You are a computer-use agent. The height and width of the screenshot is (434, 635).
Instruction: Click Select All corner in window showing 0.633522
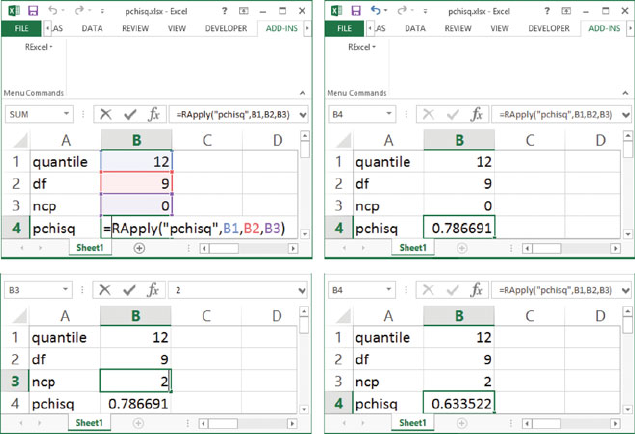pos(343,316)
